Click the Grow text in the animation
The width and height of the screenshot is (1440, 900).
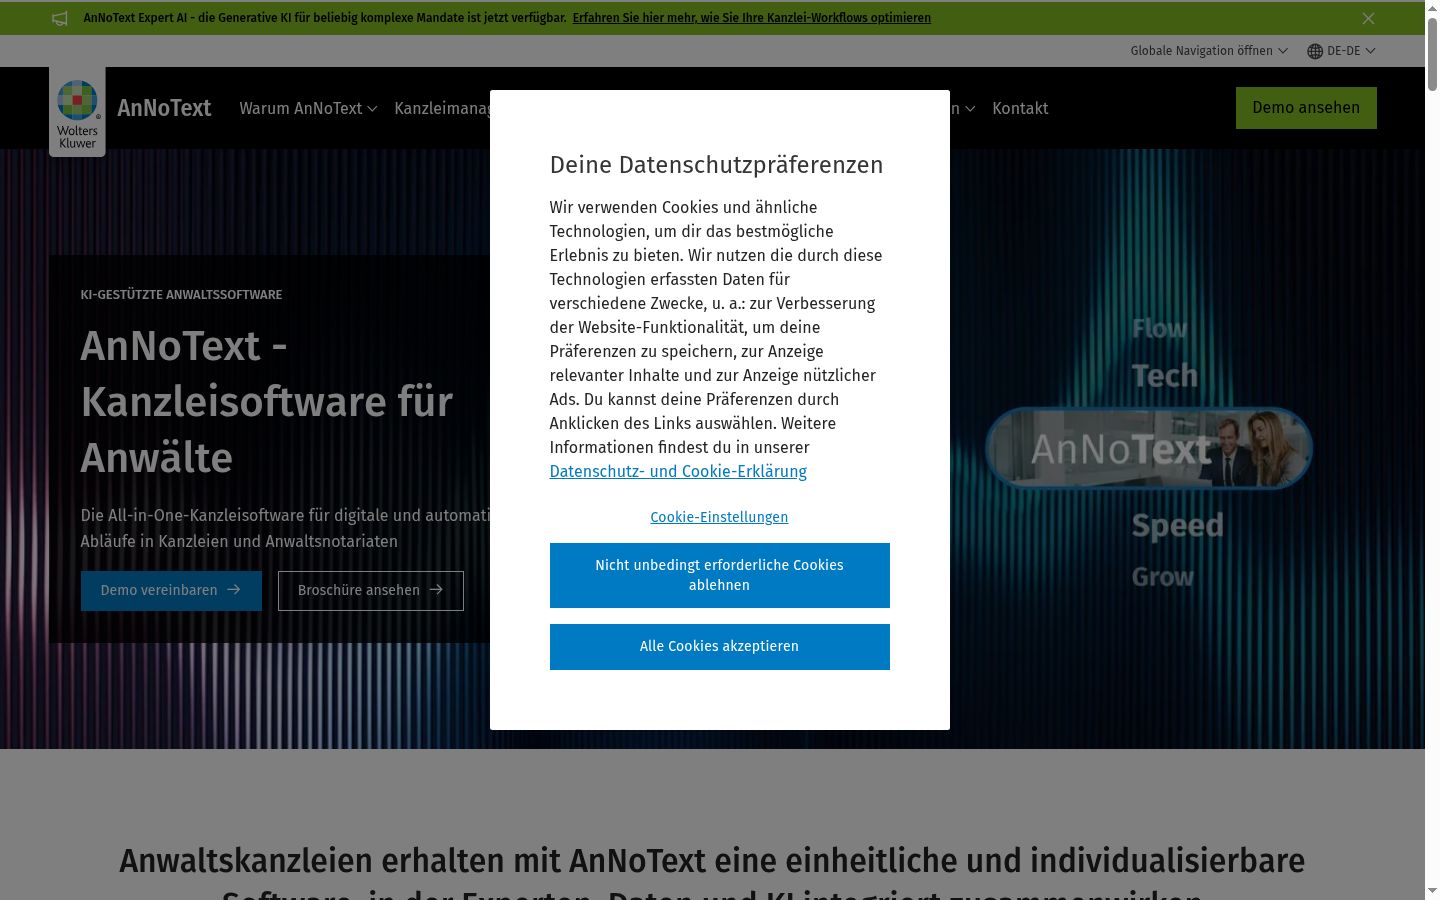tap(1162, 577)
